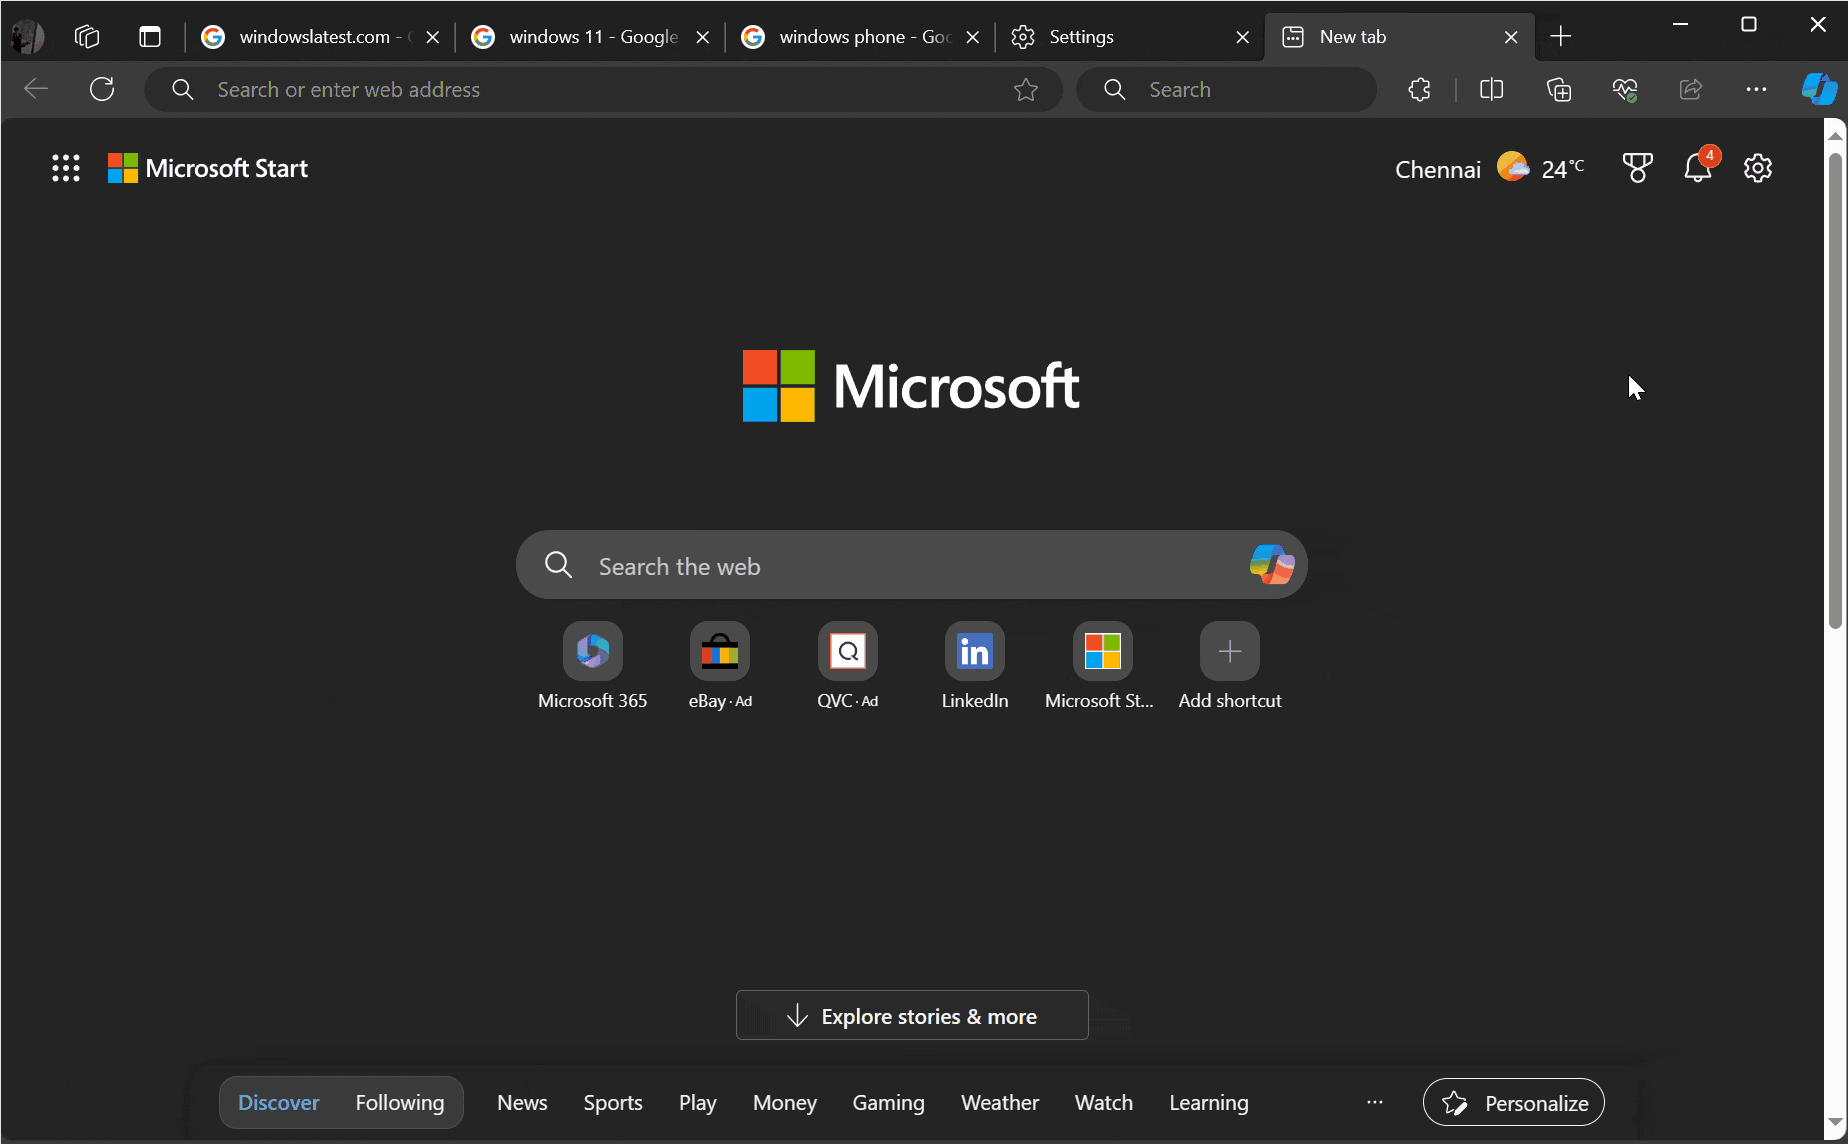Open the Microsoft app launcher grid
The width and height of the screenshot is (1848, 1144).
(x=66, y=168)
